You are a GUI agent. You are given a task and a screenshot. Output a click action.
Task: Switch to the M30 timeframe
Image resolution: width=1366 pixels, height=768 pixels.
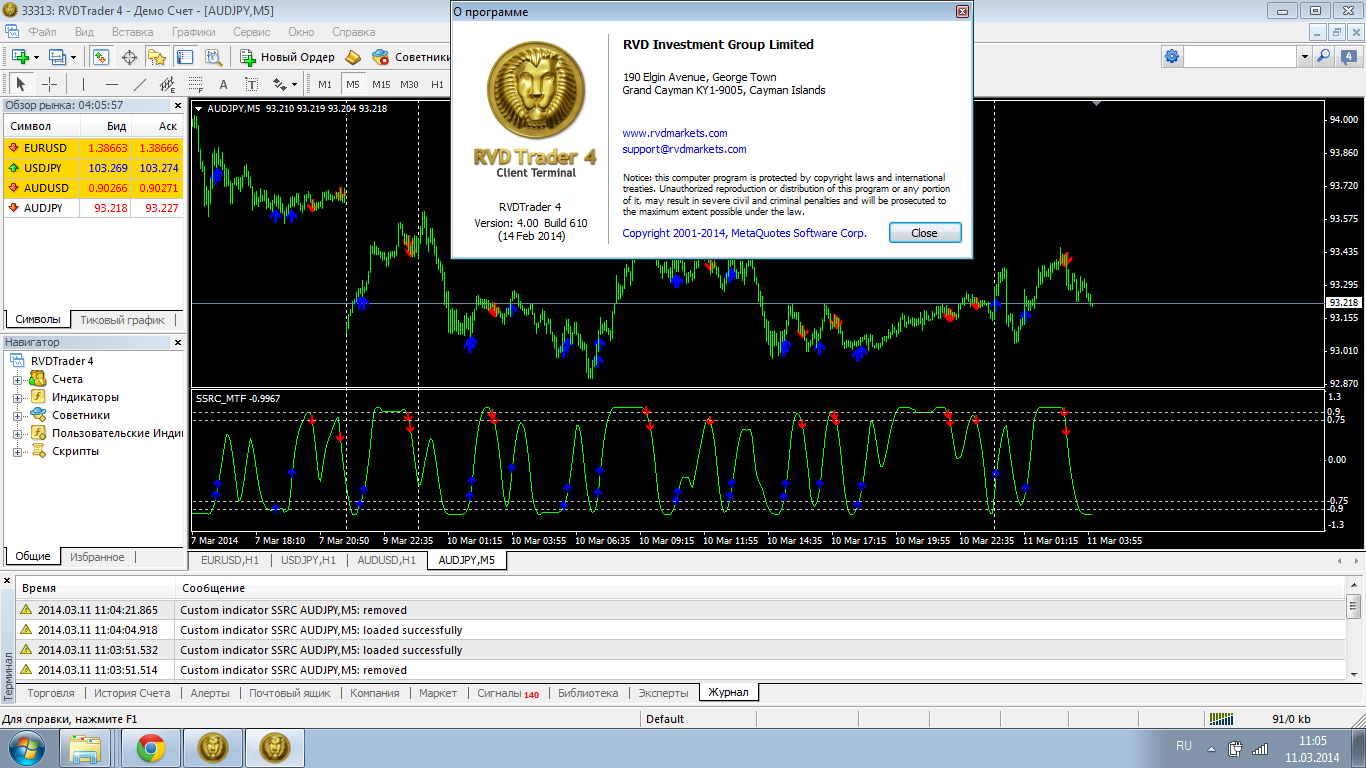tap(409, 84)
